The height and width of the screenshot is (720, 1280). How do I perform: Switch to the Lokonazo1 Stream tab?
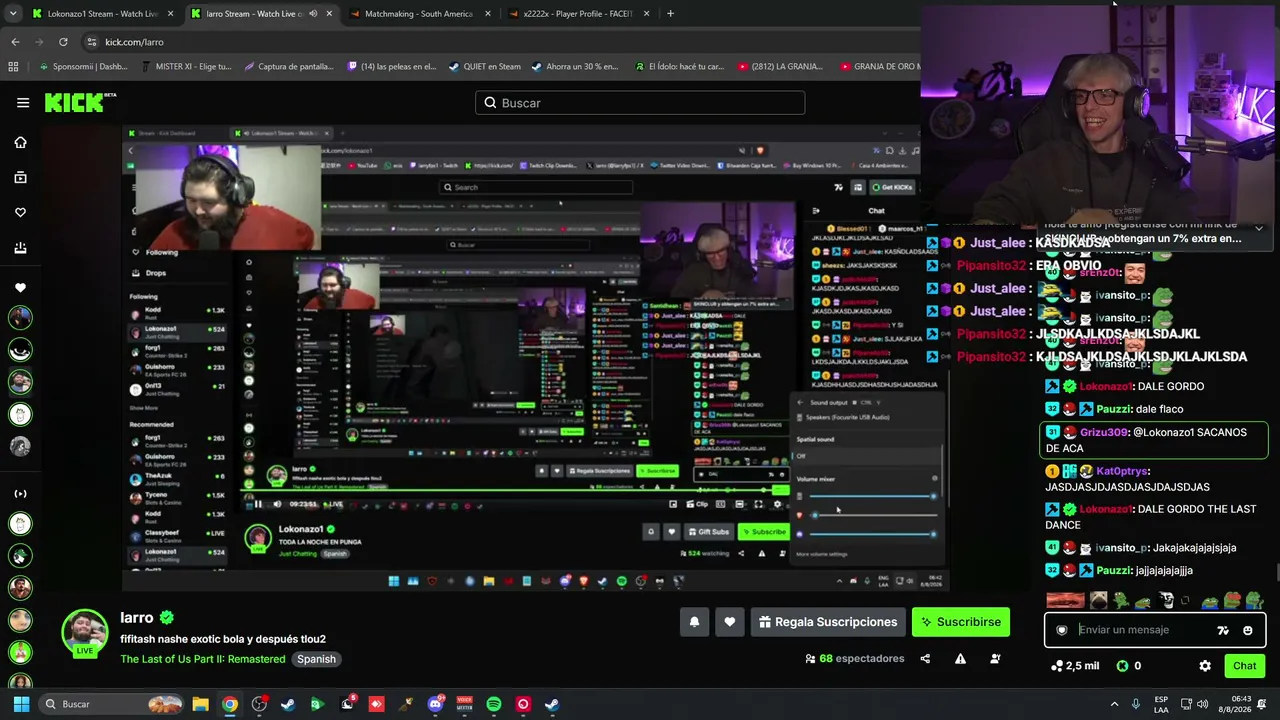coord(103,14)
